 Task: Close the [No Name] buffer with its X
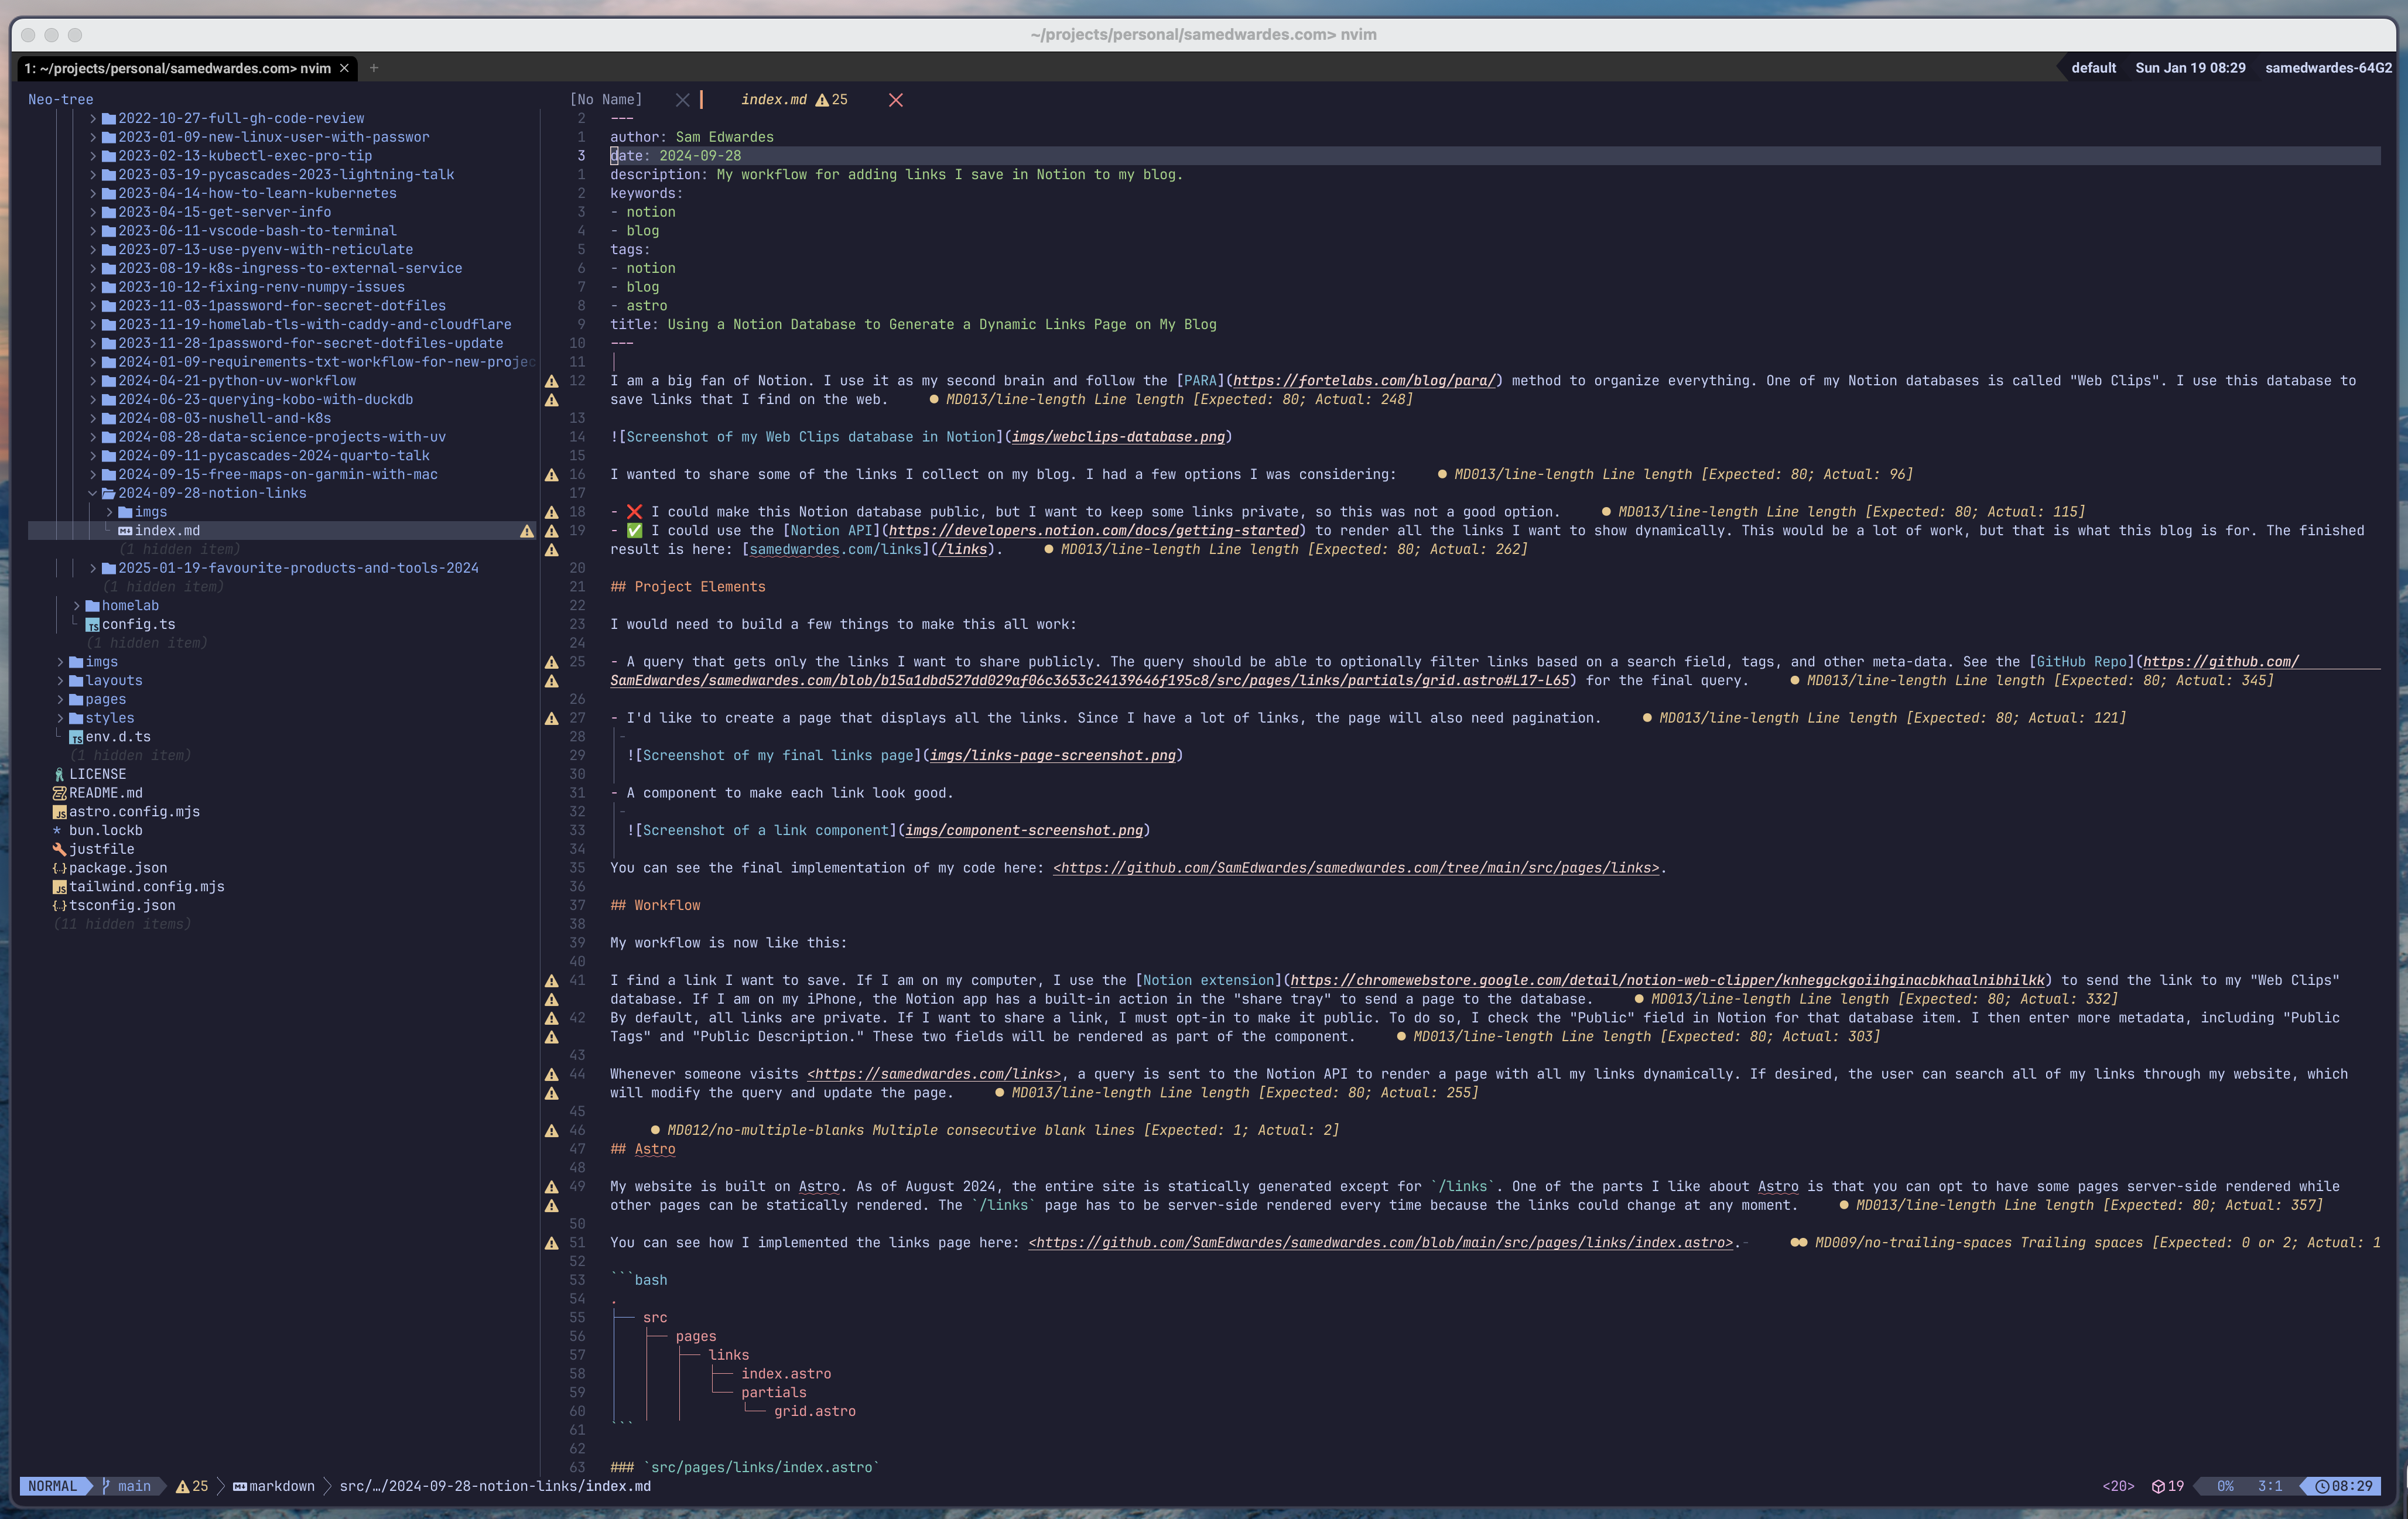pos(684,100)
